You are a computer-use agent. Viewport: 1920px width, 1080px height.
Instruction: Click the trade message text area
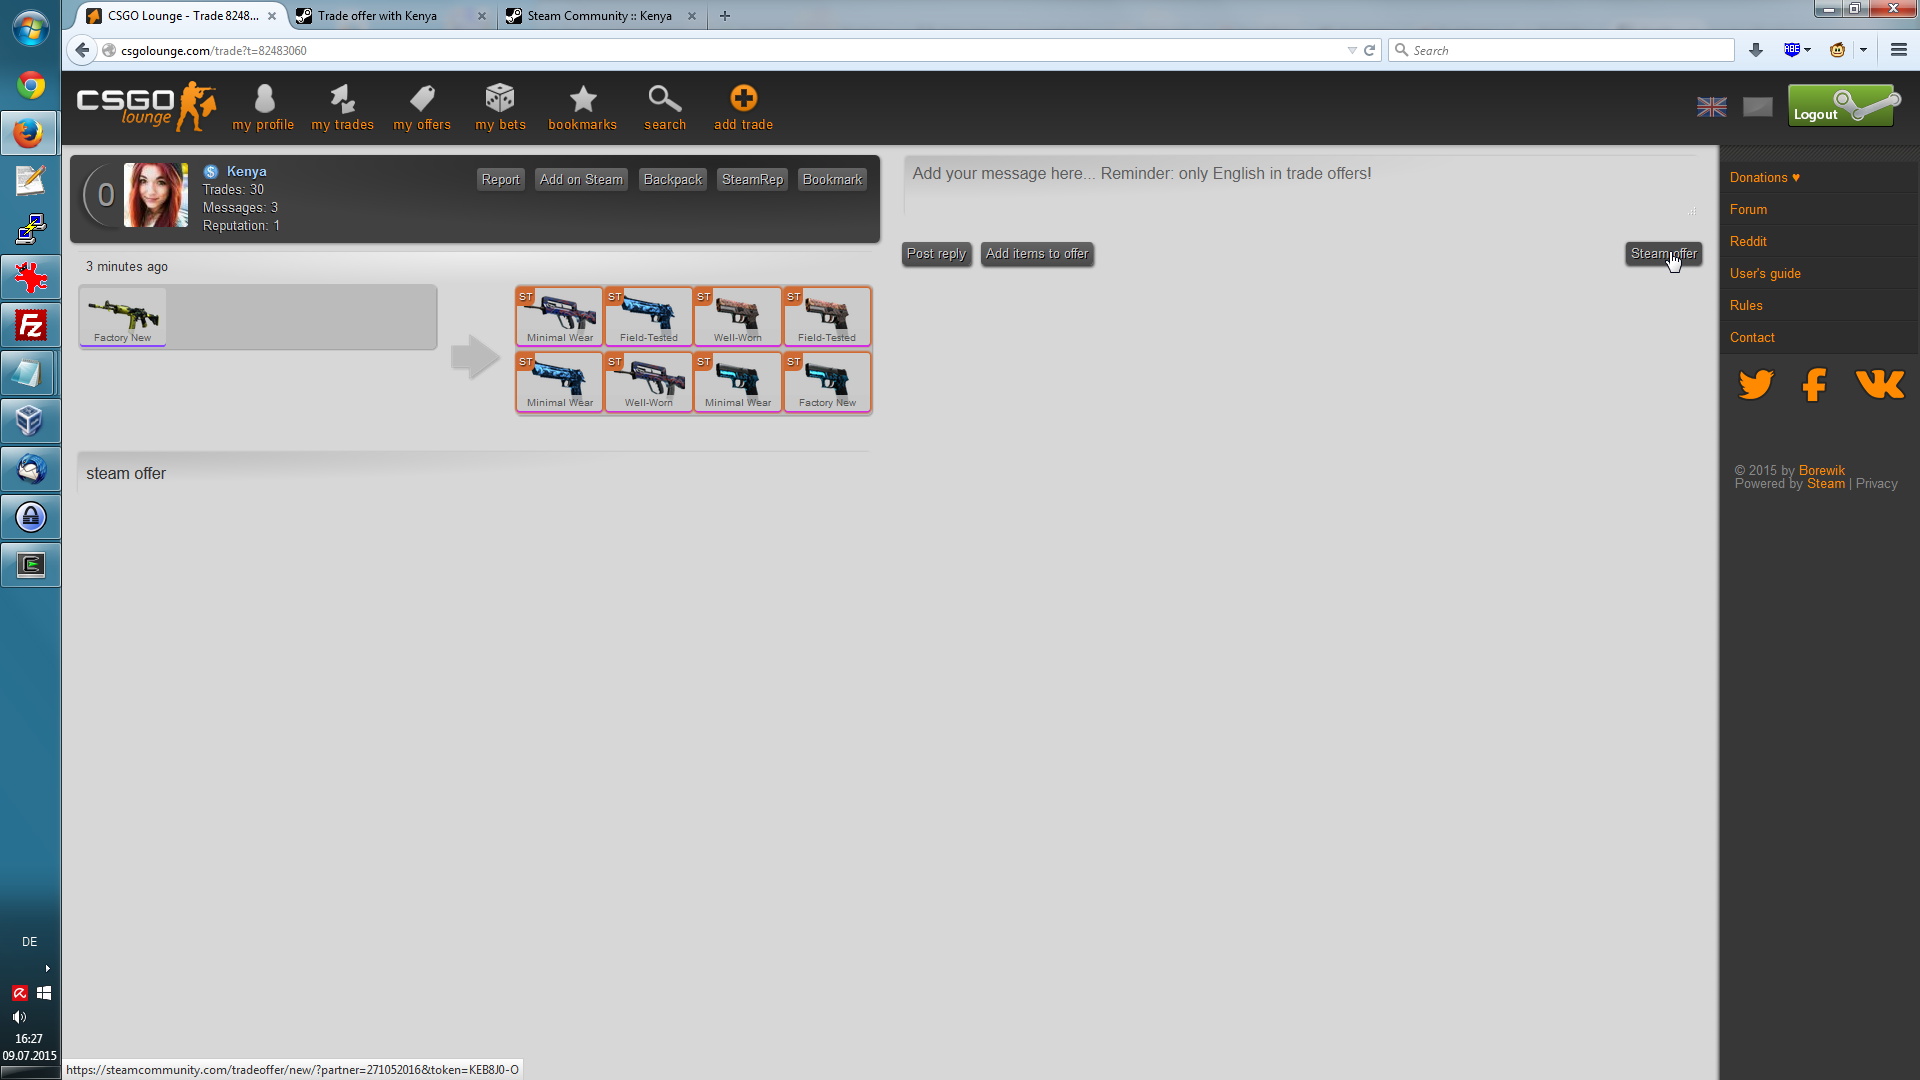1300,186
